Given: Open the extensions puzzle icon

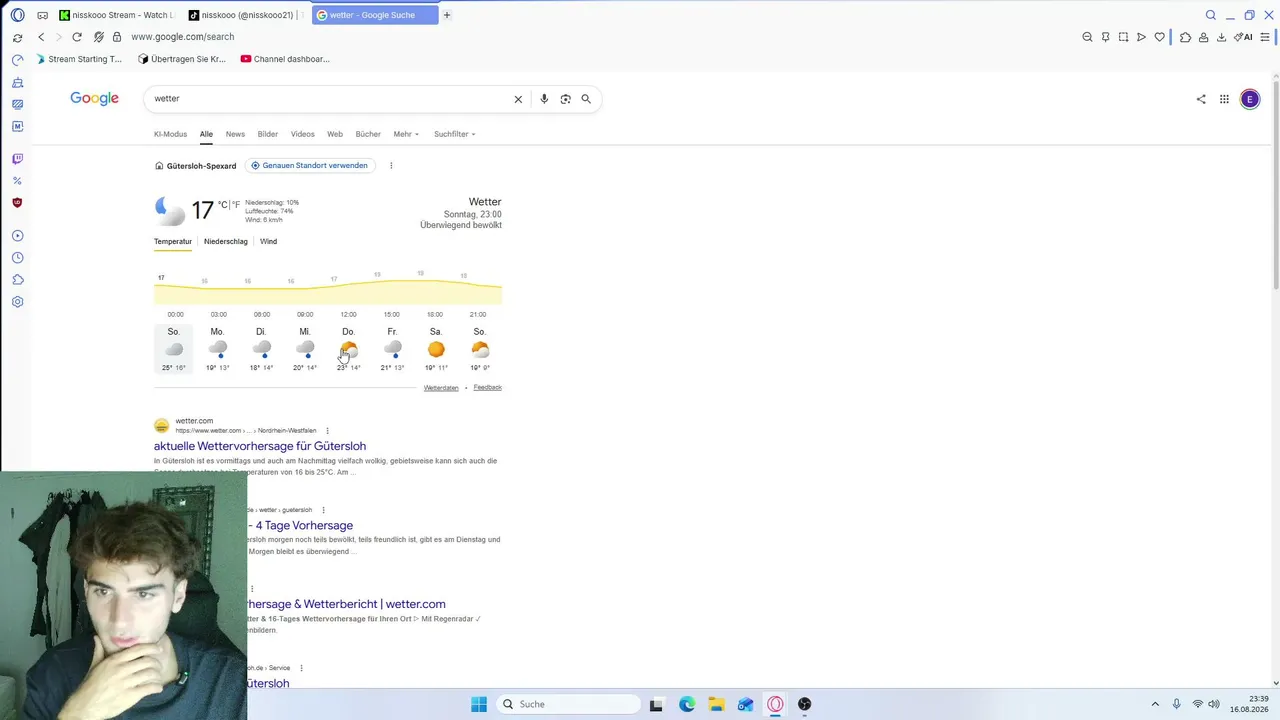Looking at the screenshot, I should point(1185,37).
